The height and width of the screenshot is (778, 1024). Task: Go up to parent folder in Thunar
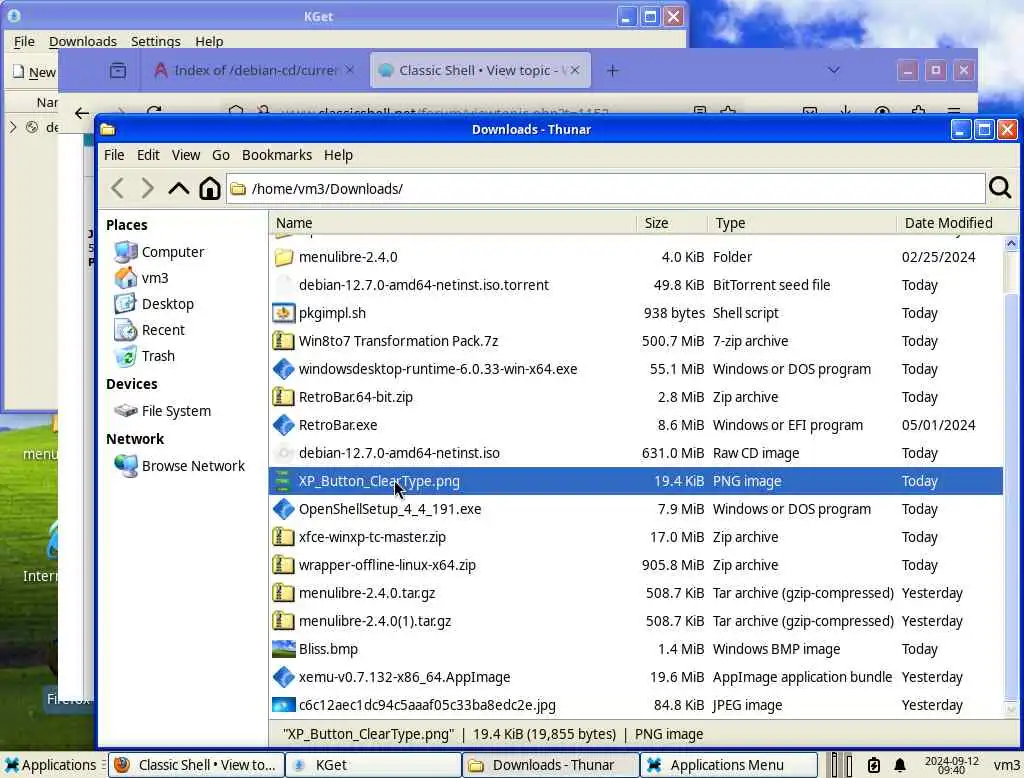pos(178,189)
